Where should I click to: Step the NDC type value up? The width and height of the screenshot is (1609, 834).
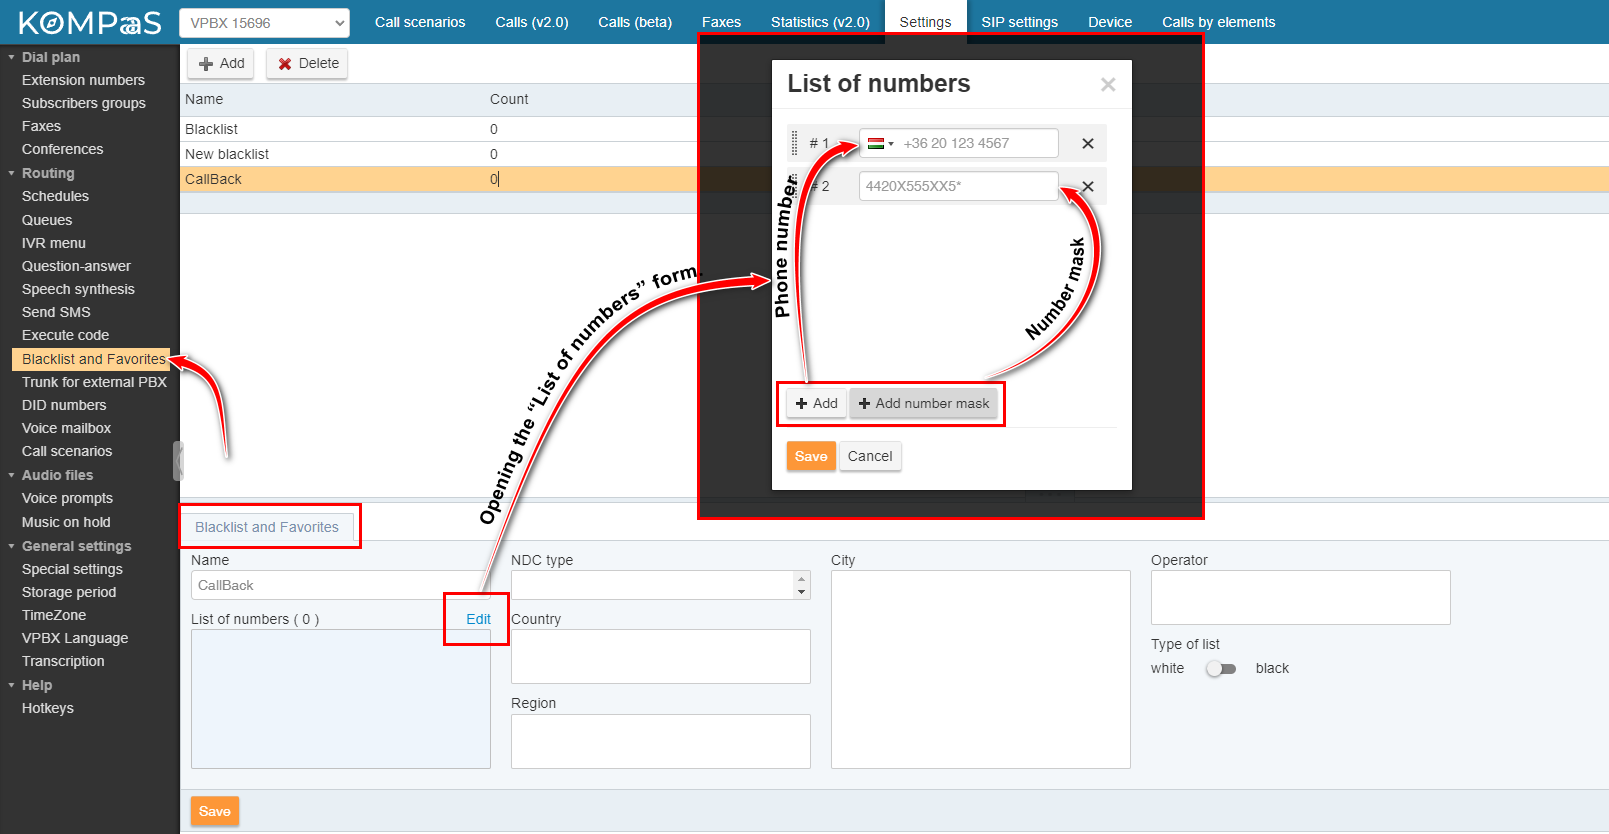[x=801, y=578]
